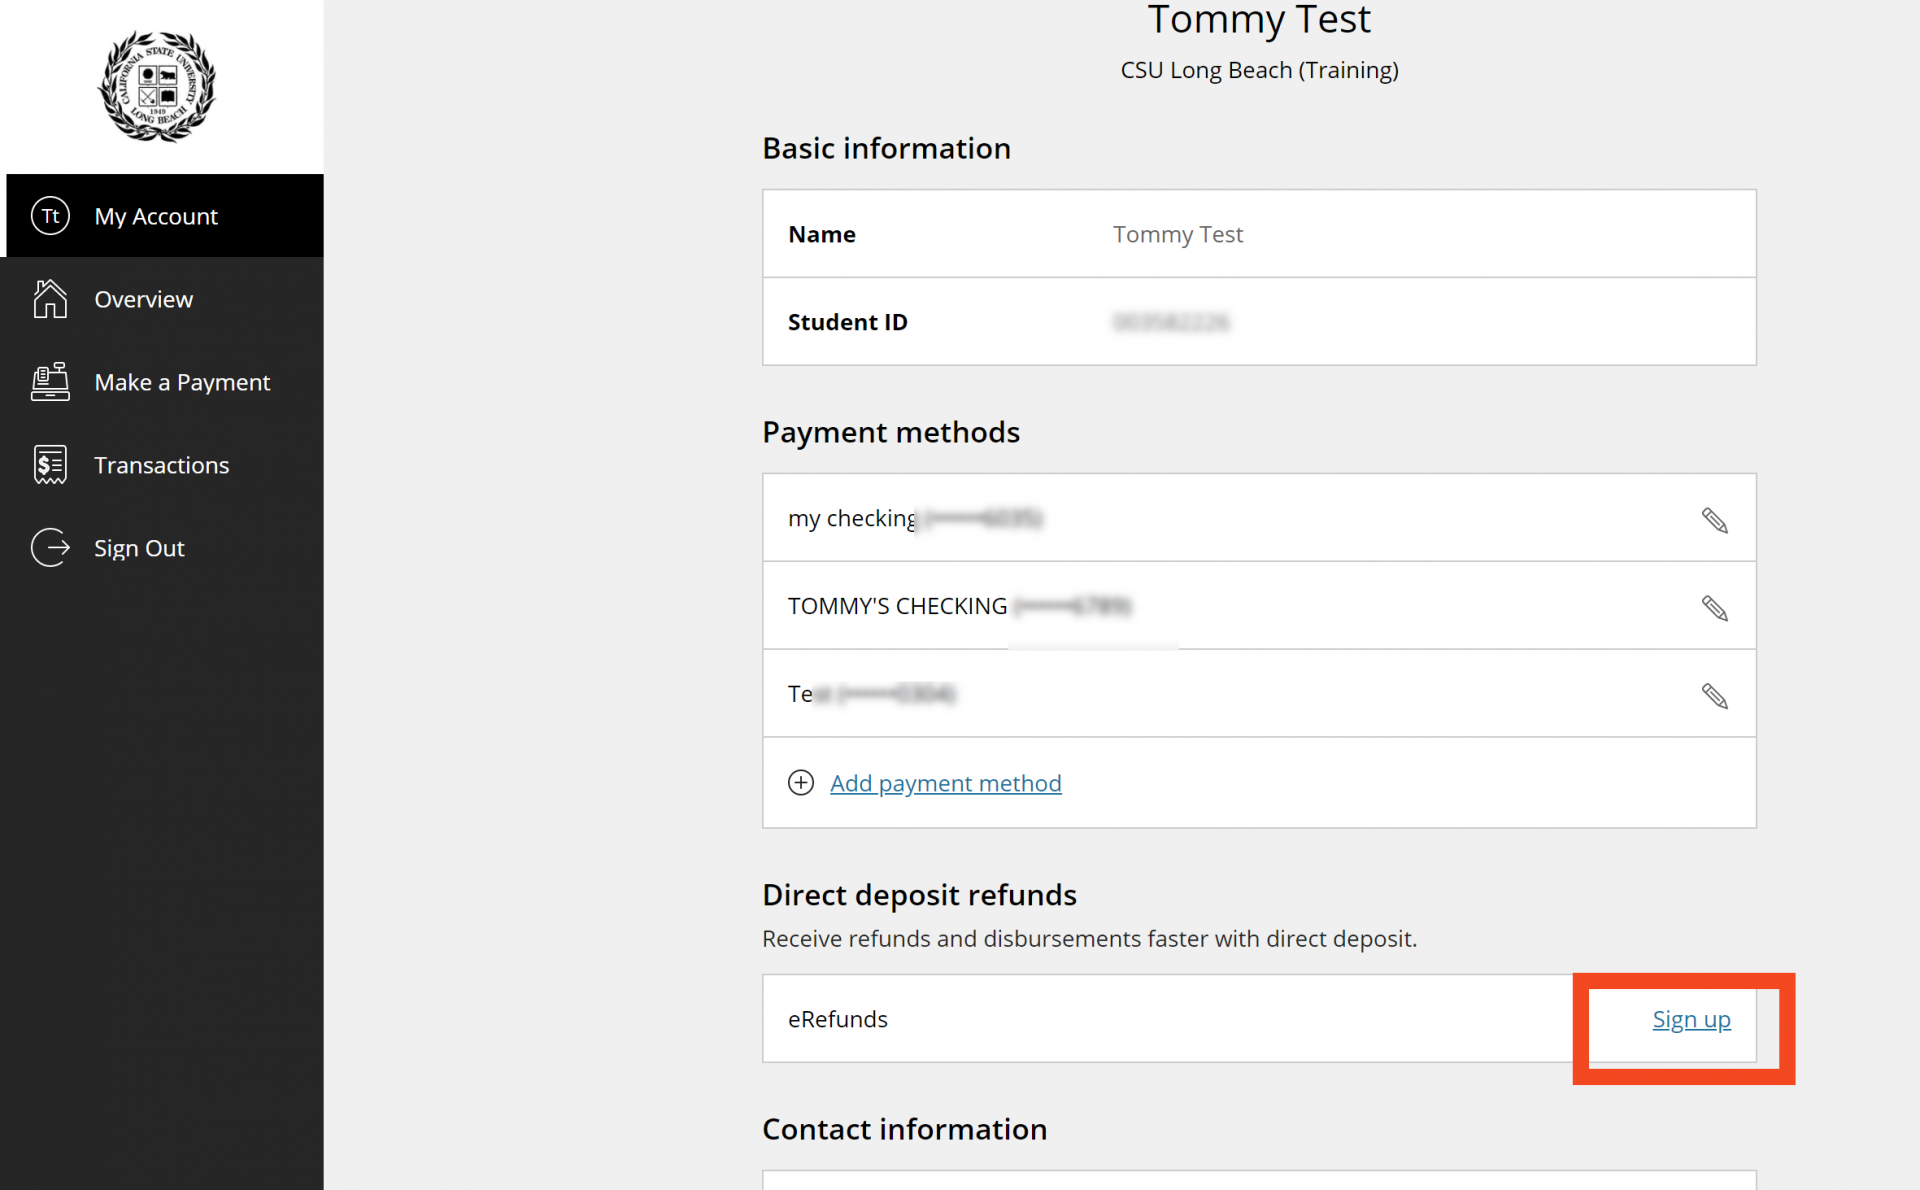Click 'Add payment method' link
Screen dimensions: 1920x1190
945,783
